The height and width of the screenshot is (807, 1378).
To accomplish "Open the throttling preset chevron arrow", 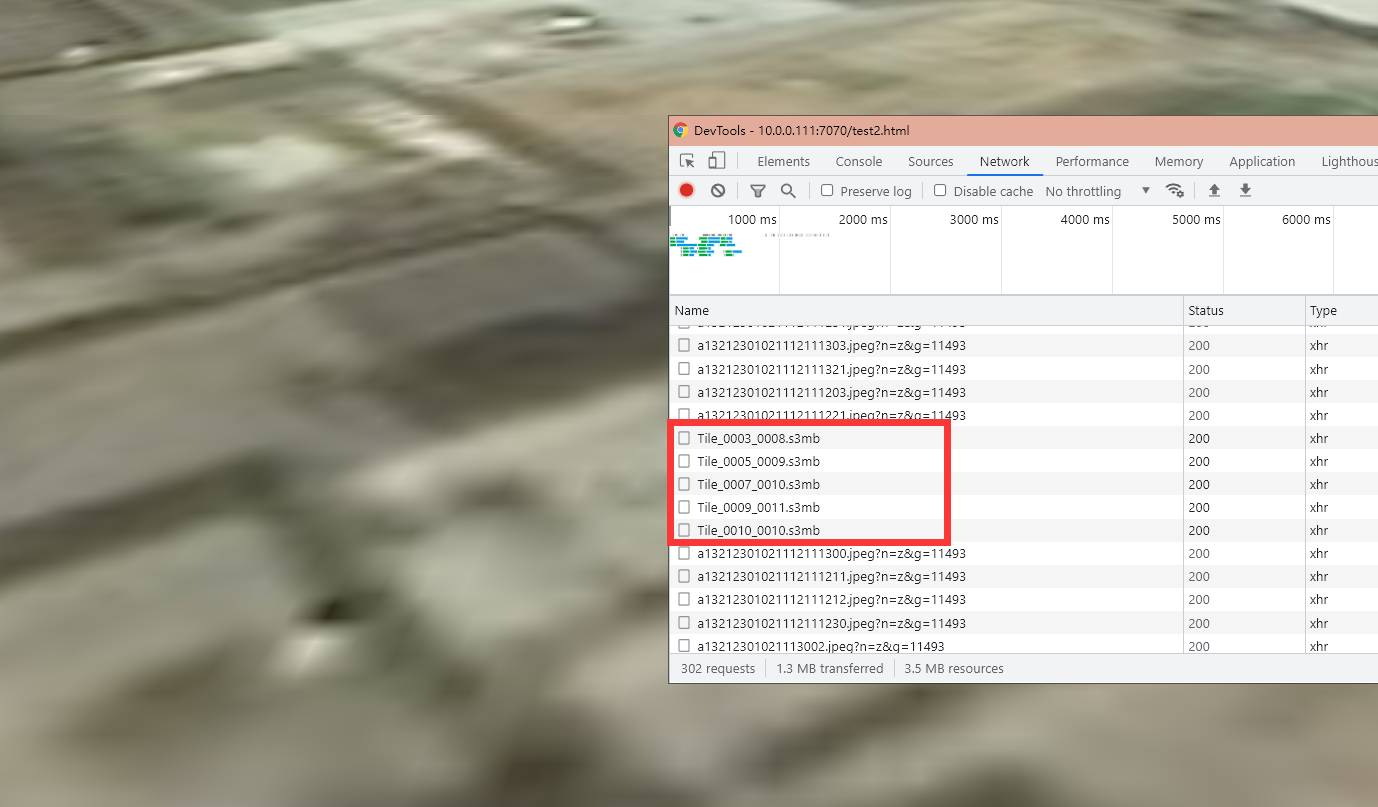I will (x=1145, y=191).
